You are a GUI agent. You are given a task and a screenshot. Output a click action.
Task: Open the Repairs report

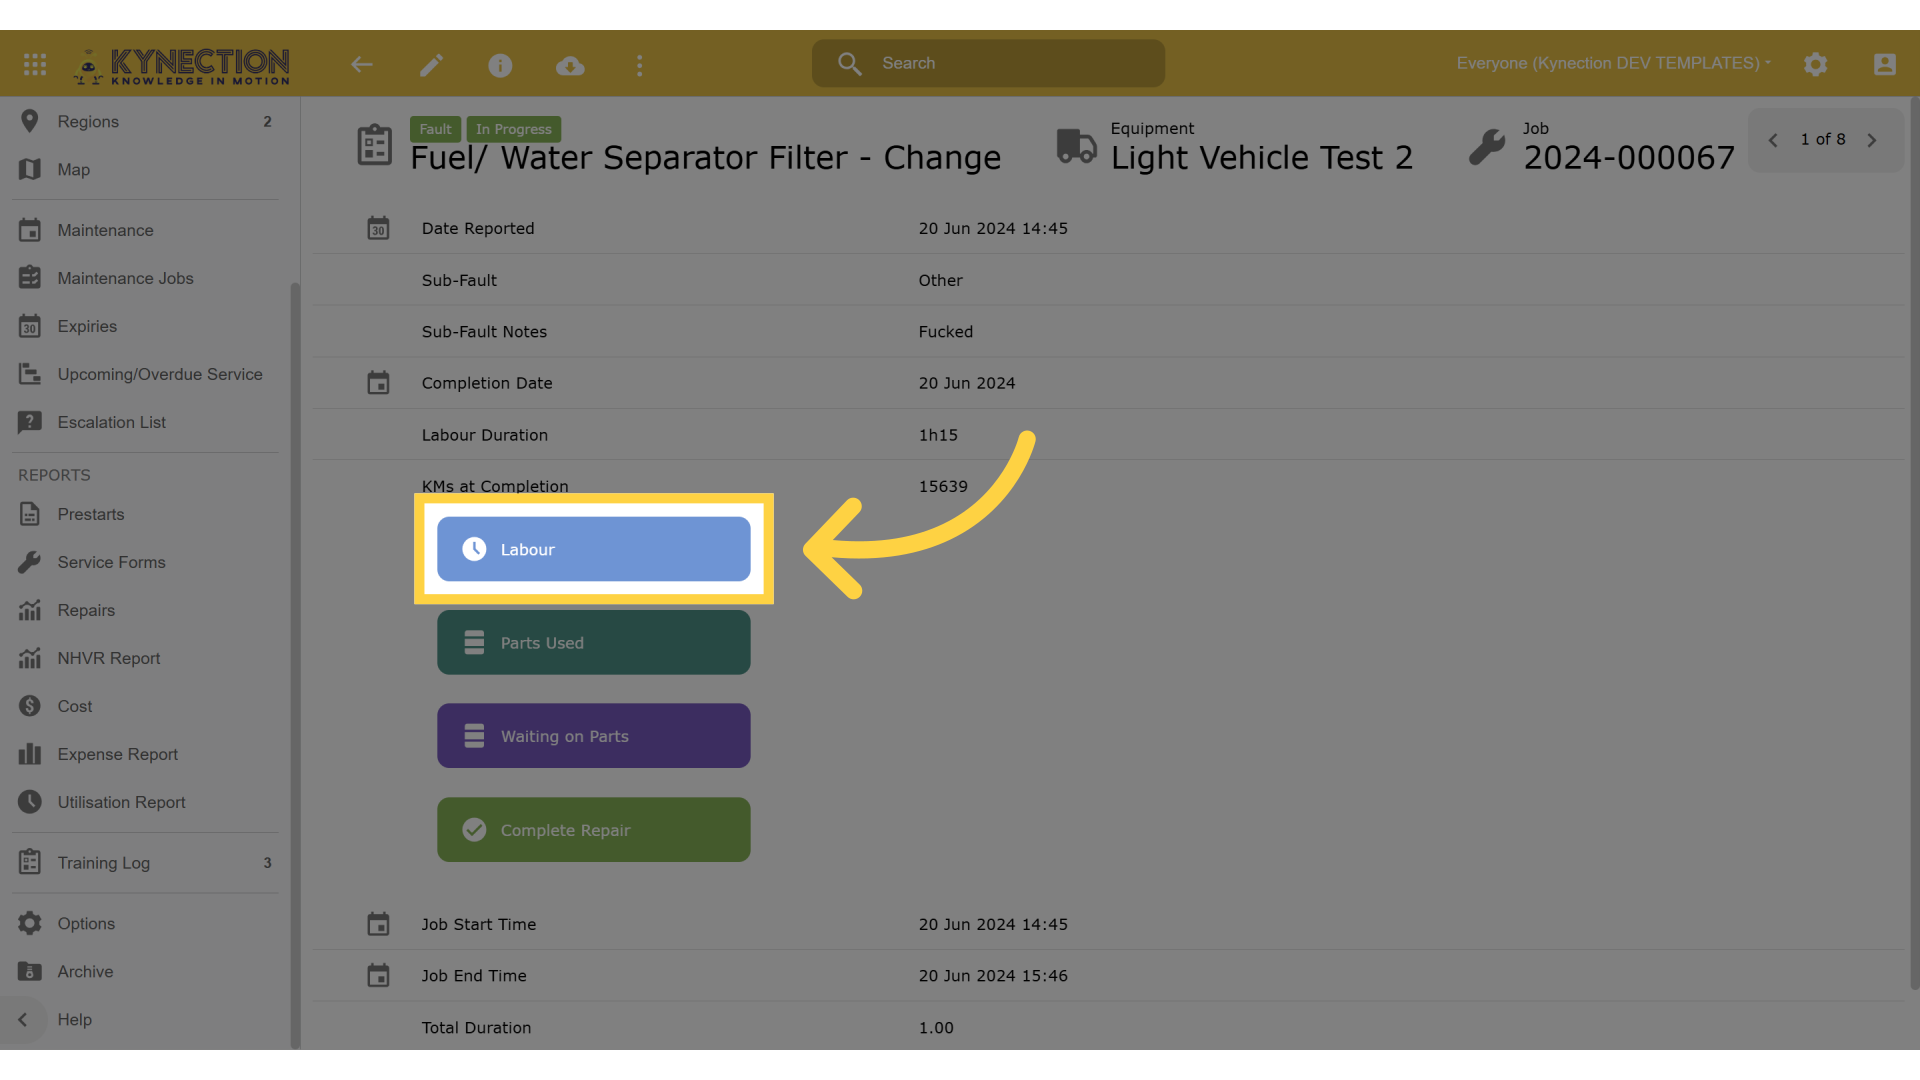pyautogui.click(x=145, y=610)
